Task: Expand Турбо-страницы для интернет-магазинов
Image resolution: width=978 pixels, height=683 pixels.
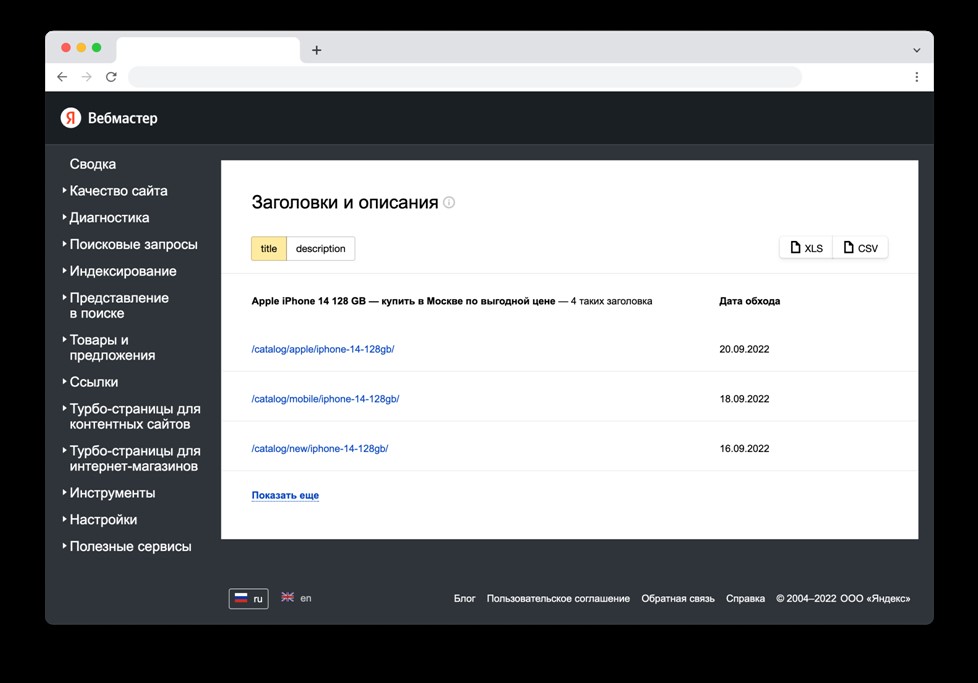Action: click(131, 458)
